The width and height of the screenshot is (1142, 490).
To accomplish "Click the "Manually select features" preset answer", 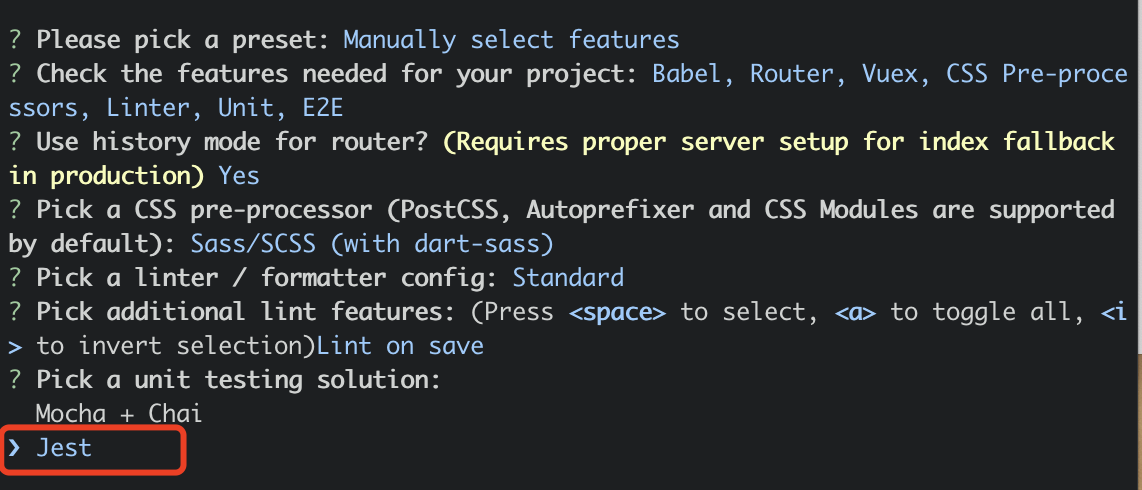I will click(511, 40).
